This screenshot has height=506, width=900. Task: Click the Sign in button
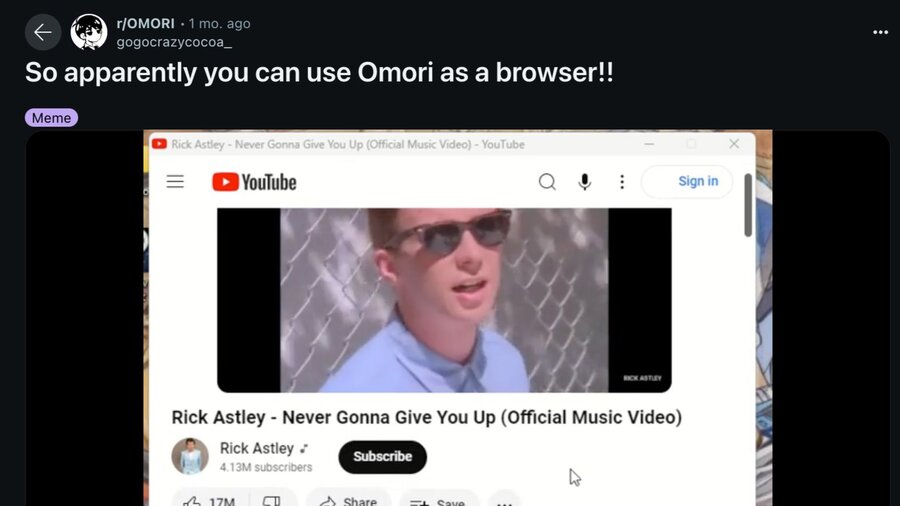coord(687,181)
